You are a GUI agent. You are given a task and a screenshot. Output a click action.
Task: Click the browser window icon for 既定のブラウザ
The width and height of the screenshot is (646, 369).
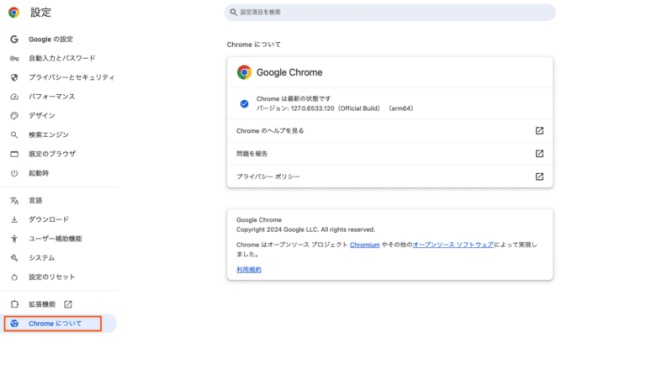(14, 154)
